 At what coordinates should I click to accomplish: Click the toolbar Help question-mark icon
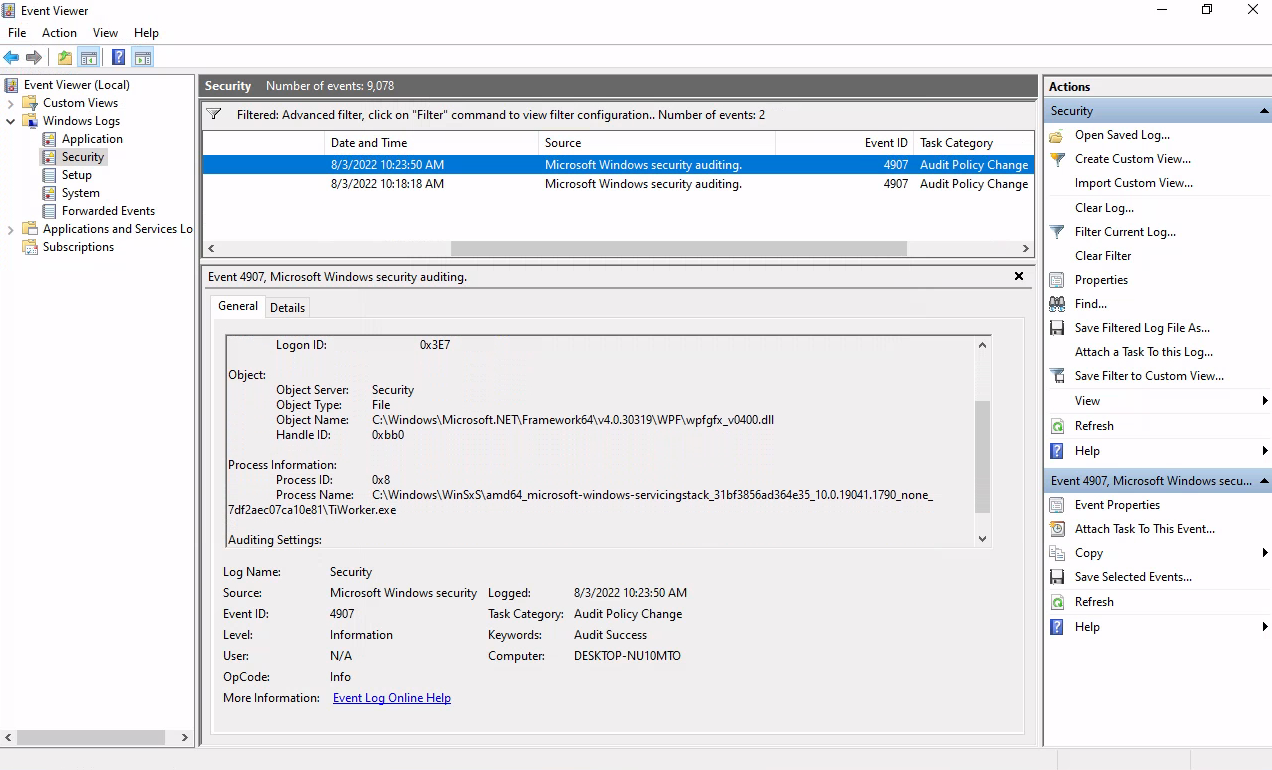(119, 58)
